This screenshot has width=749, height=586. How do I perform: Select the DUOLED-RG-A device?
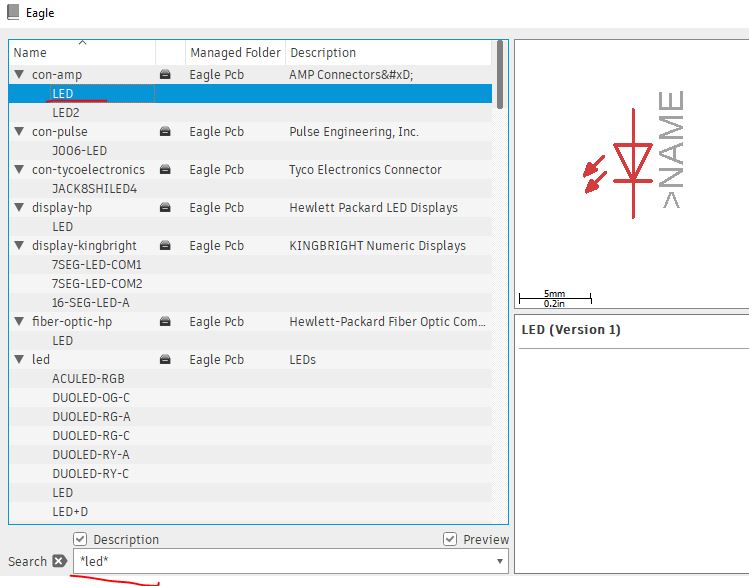(91, 416)
